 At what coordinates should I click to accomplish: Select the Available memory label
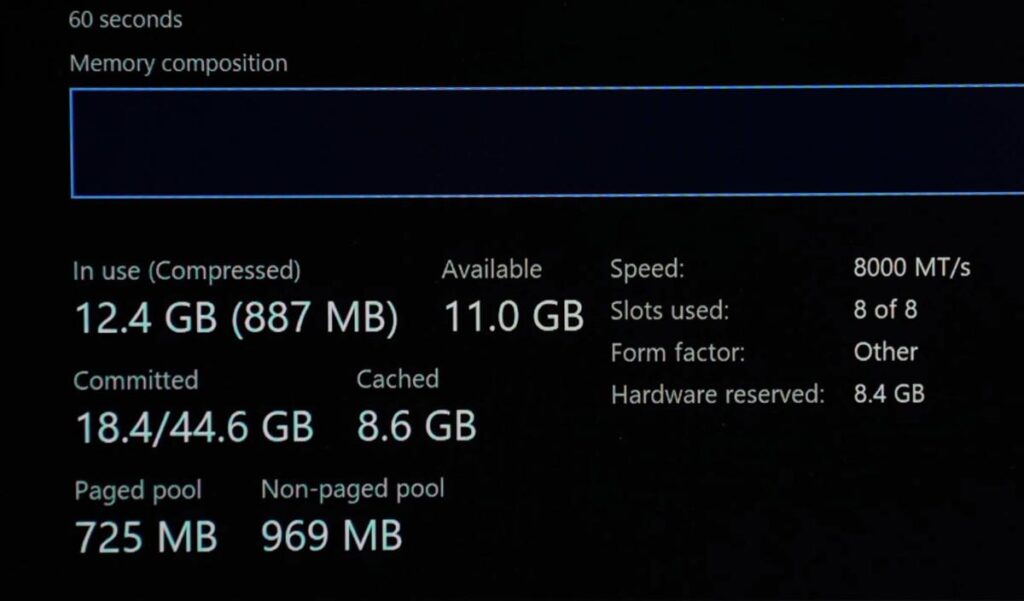(492, 270)
